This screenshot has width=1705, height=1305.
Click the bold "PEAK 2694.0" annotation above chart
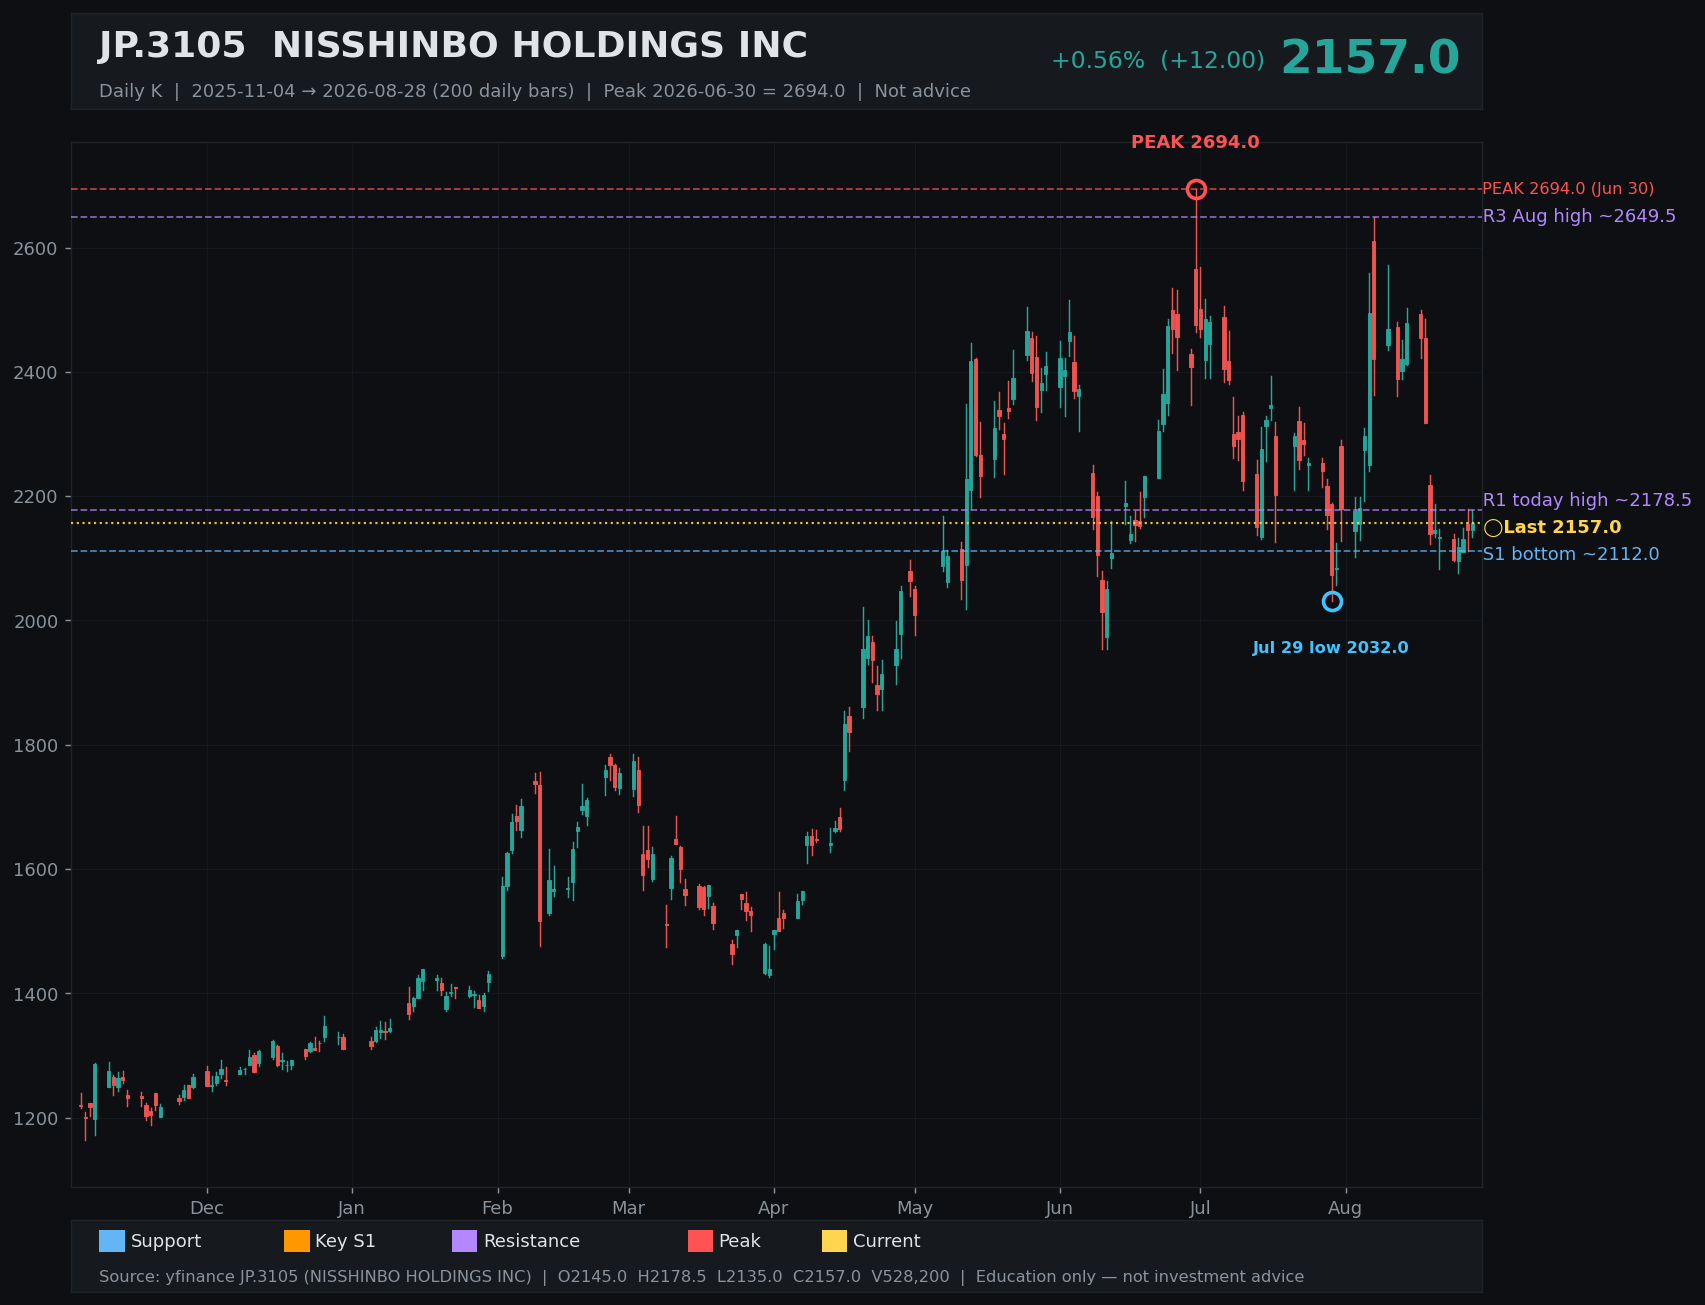1195,142
